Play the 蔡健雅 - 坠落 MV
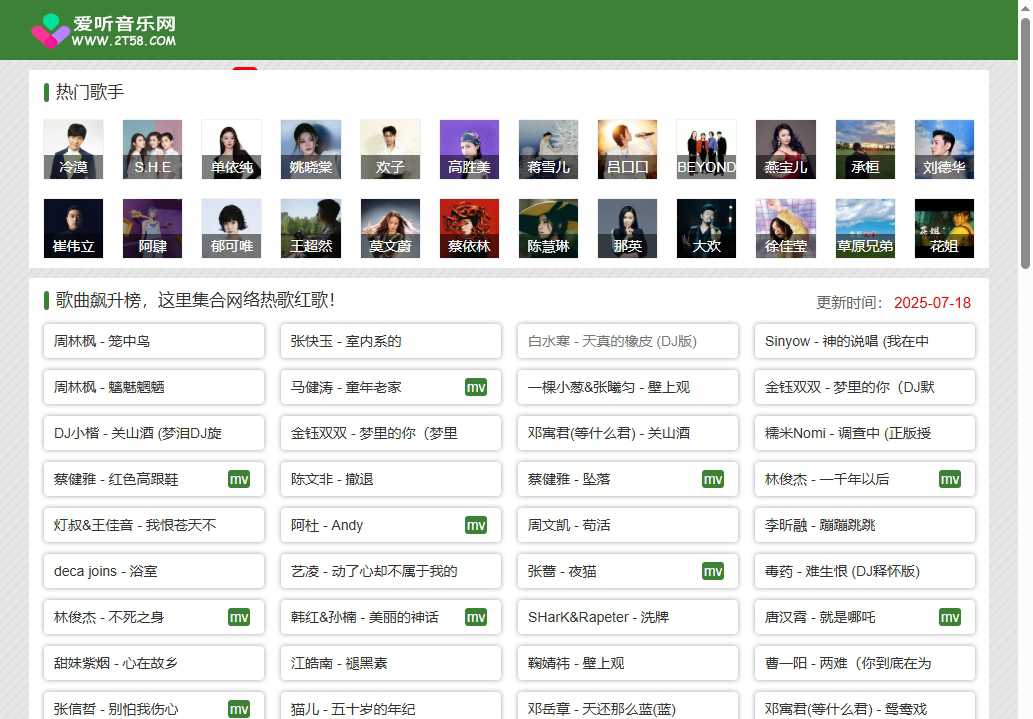Image resolution: width=1033 pixels, height=719 pixels. tap(713, 479)
